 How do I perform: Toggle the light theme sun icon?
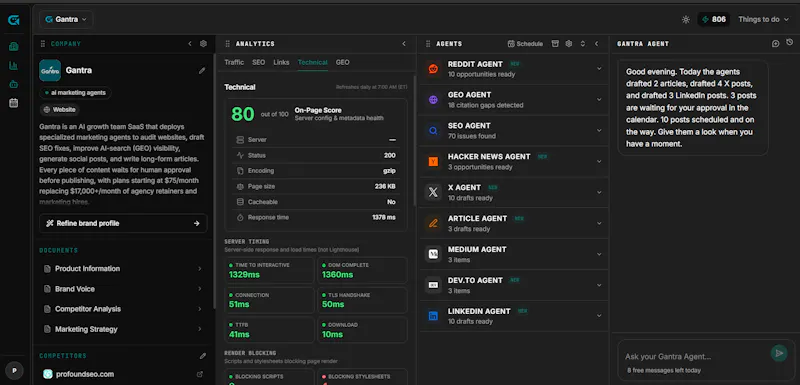point(686,19)
